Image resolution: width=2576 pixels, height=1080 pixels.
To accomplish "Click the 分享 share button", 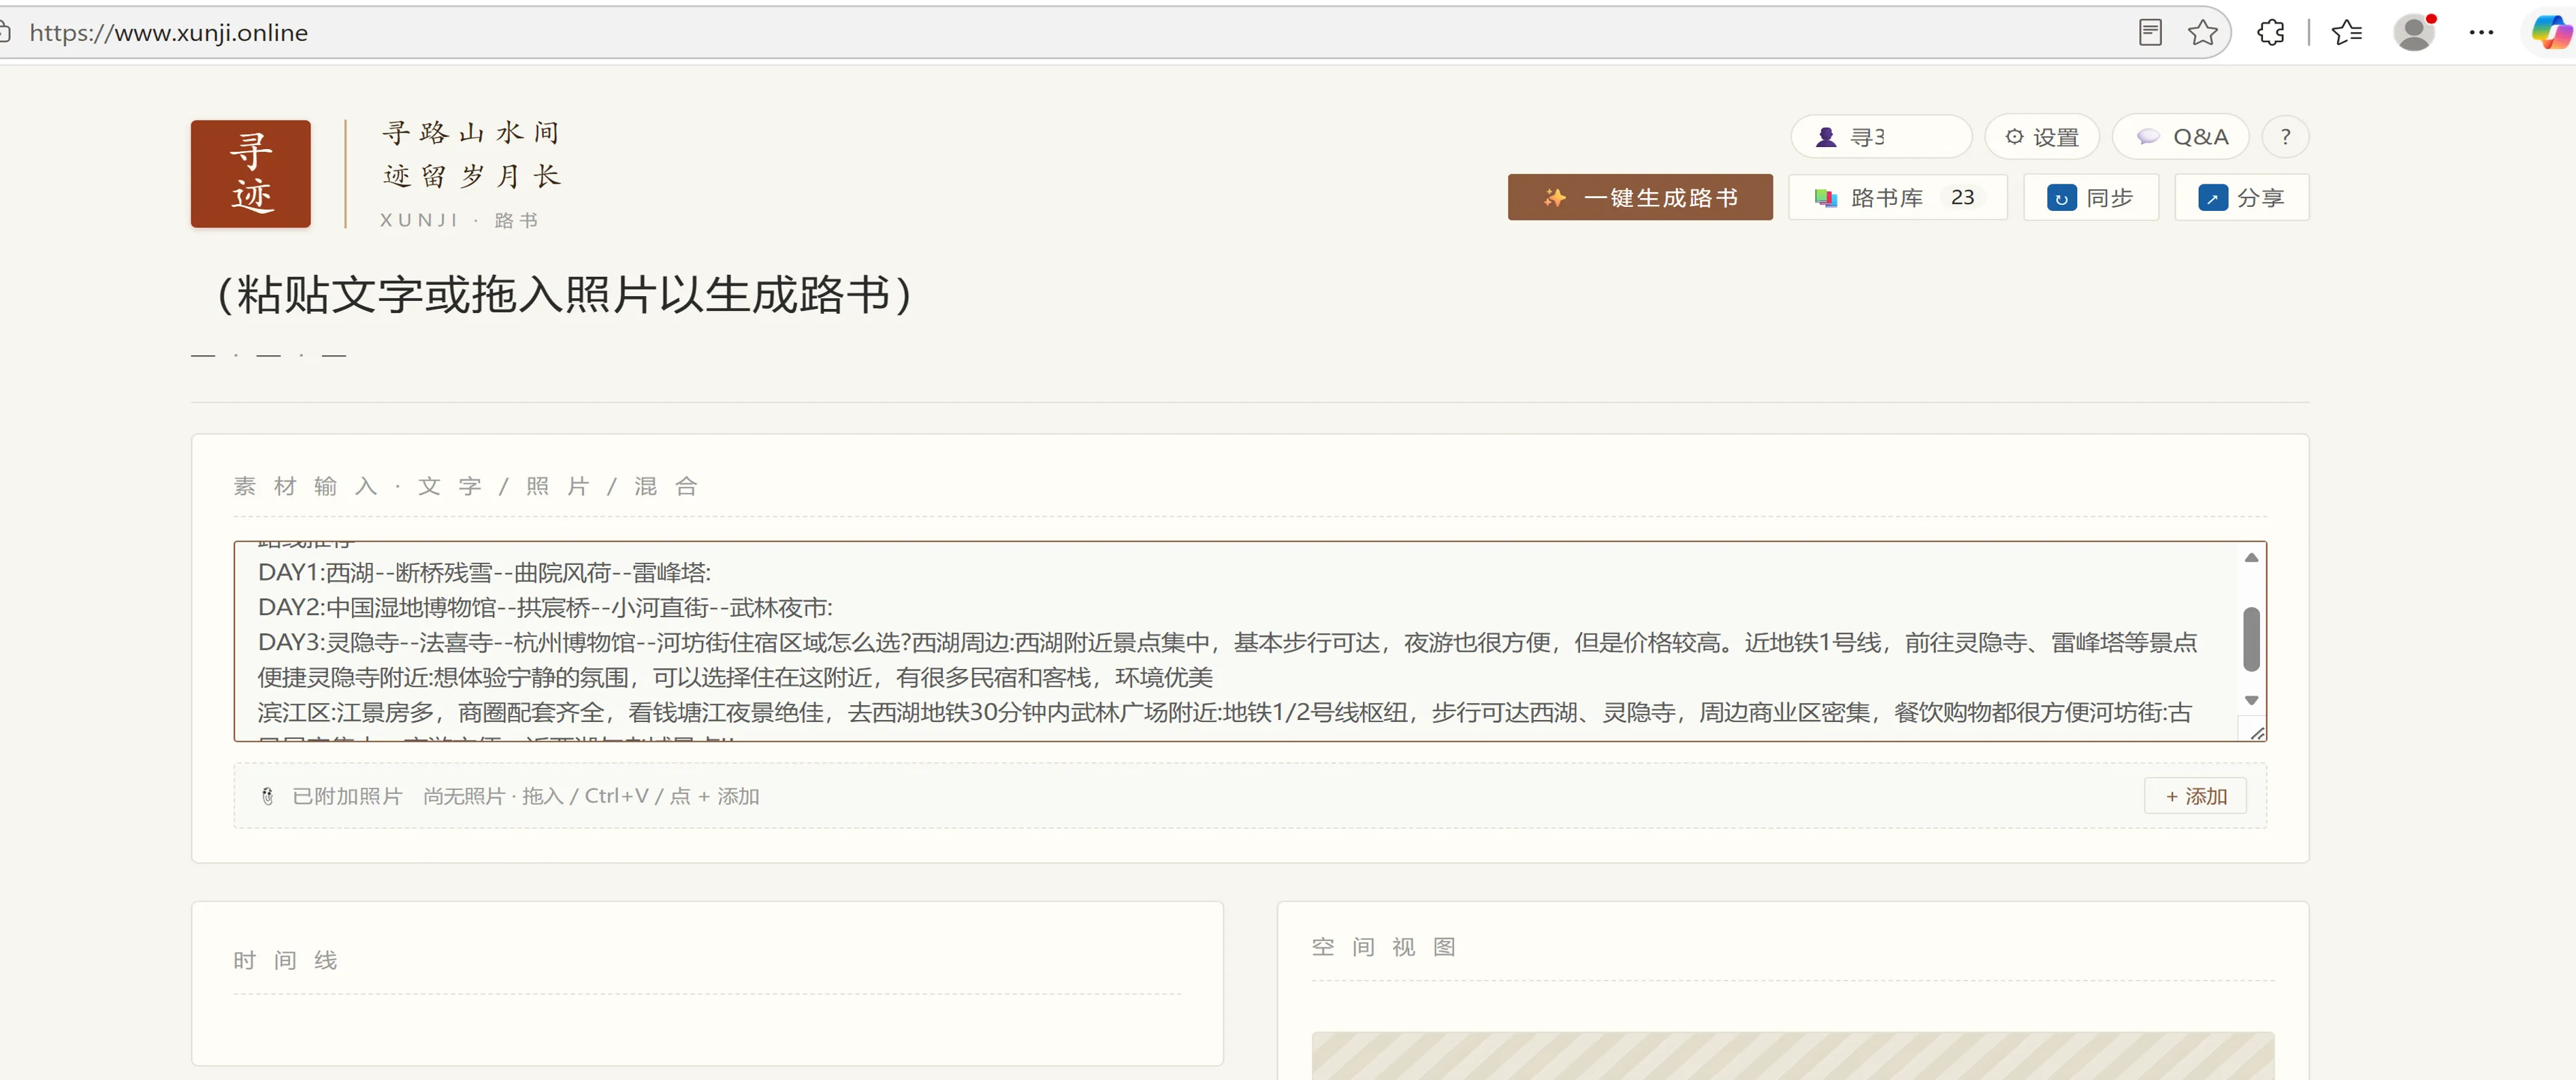I will 2241,197.
